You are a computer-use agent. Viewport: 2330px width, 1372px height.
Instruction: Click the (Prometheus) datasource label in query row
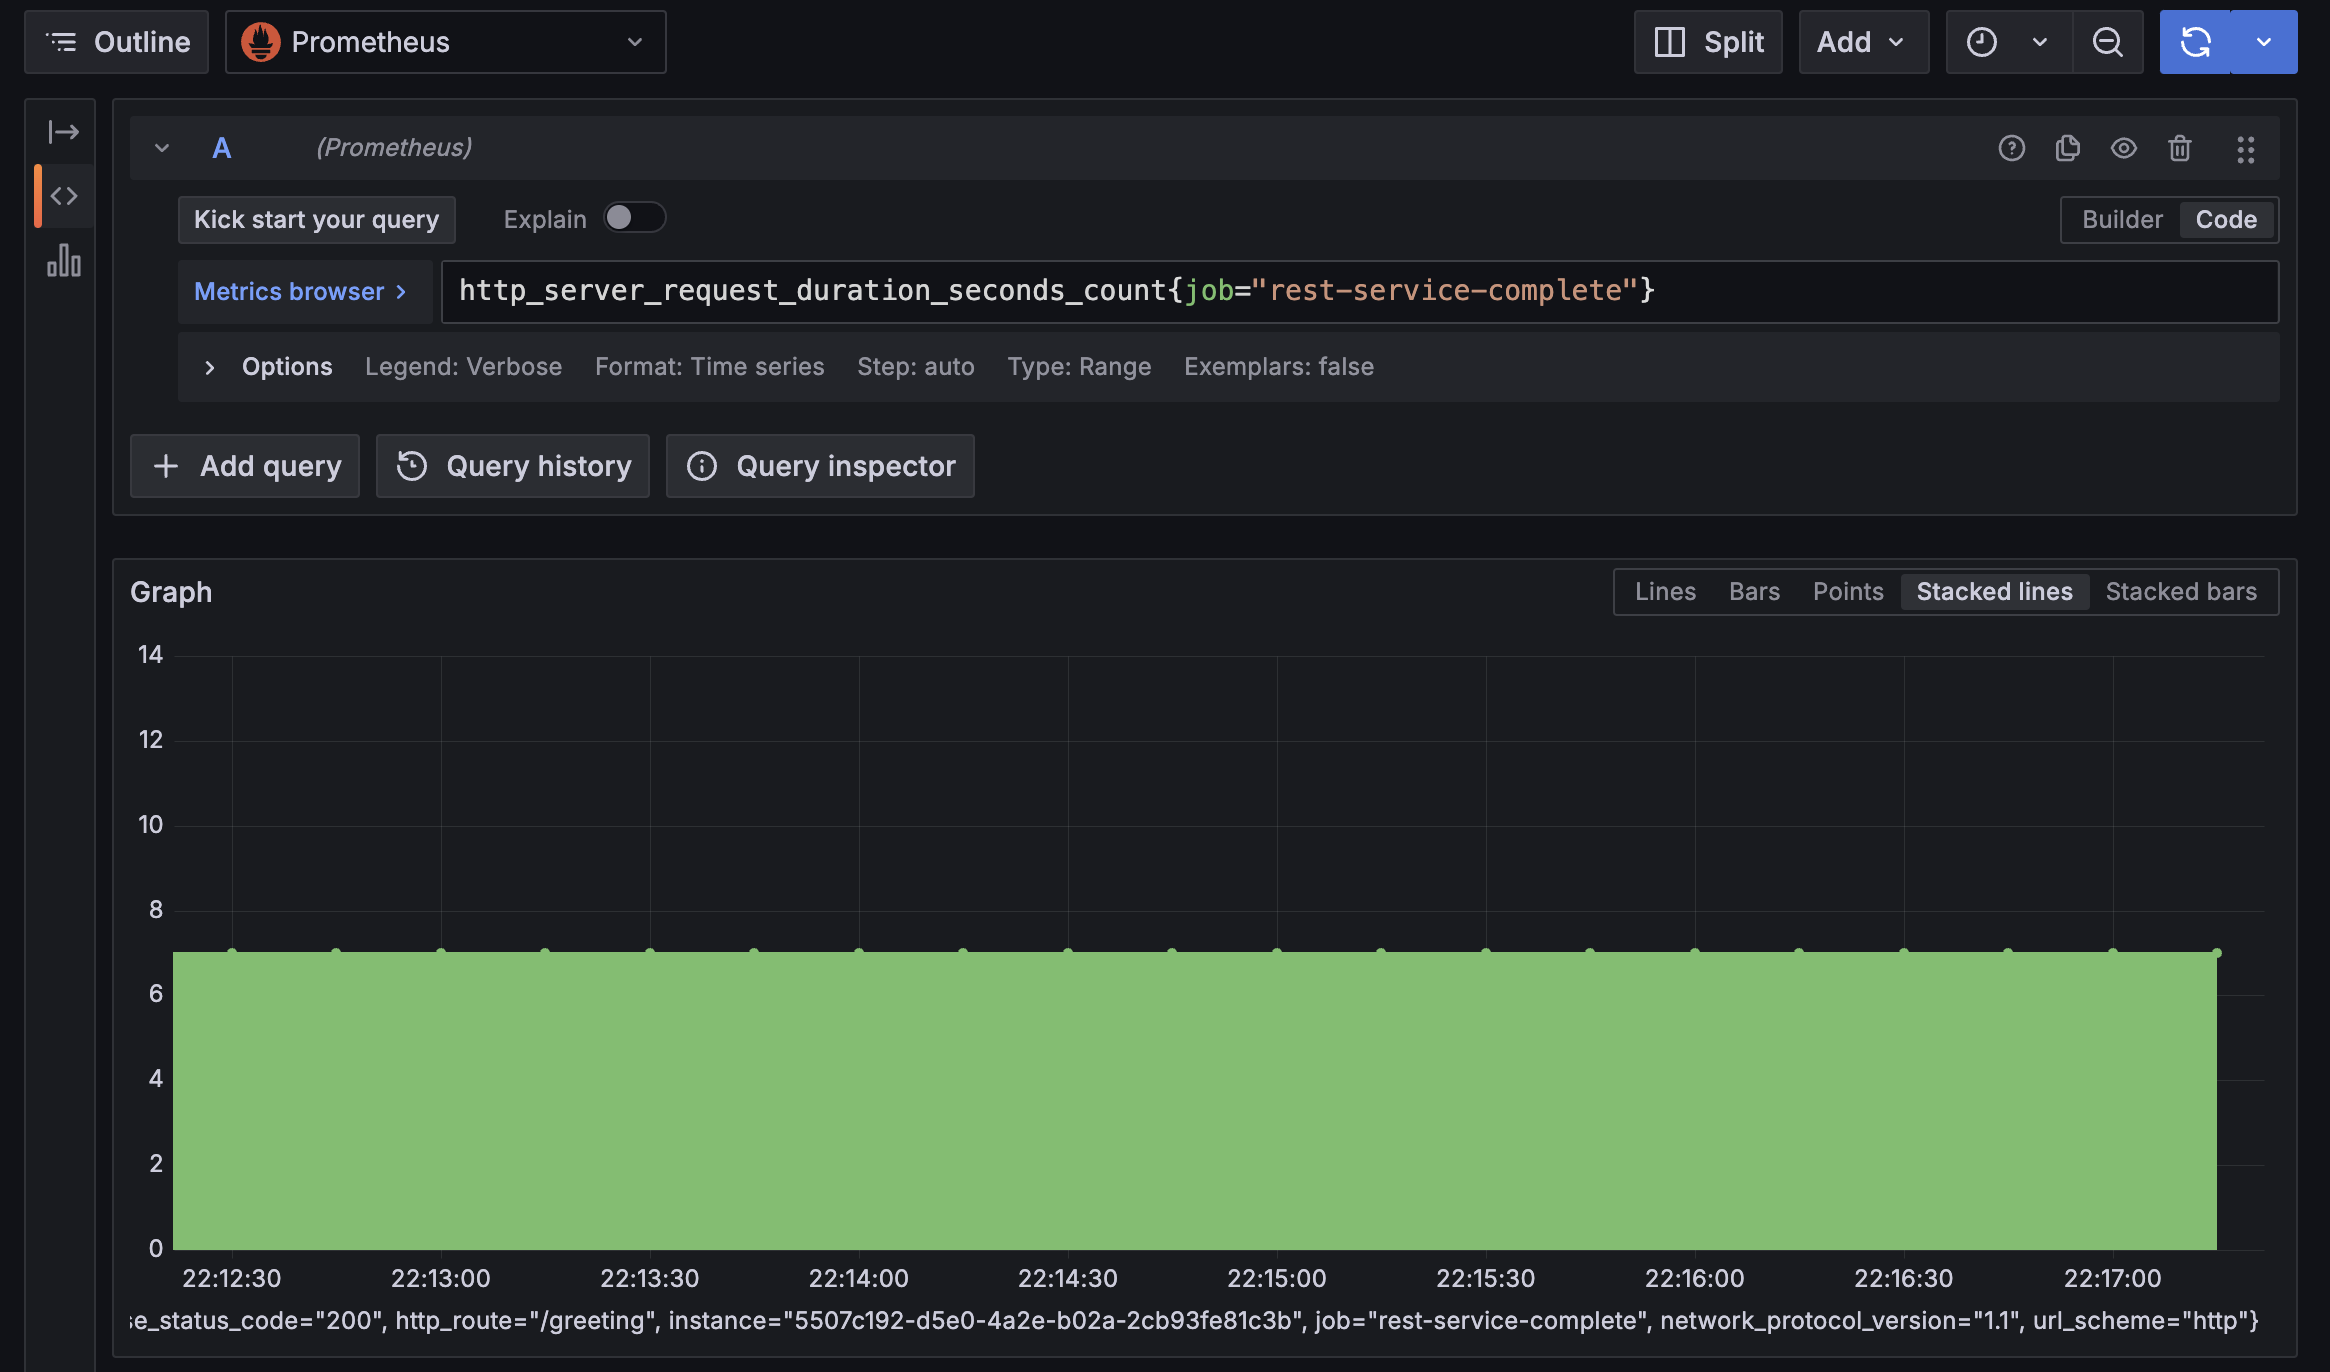pos(394,148)
